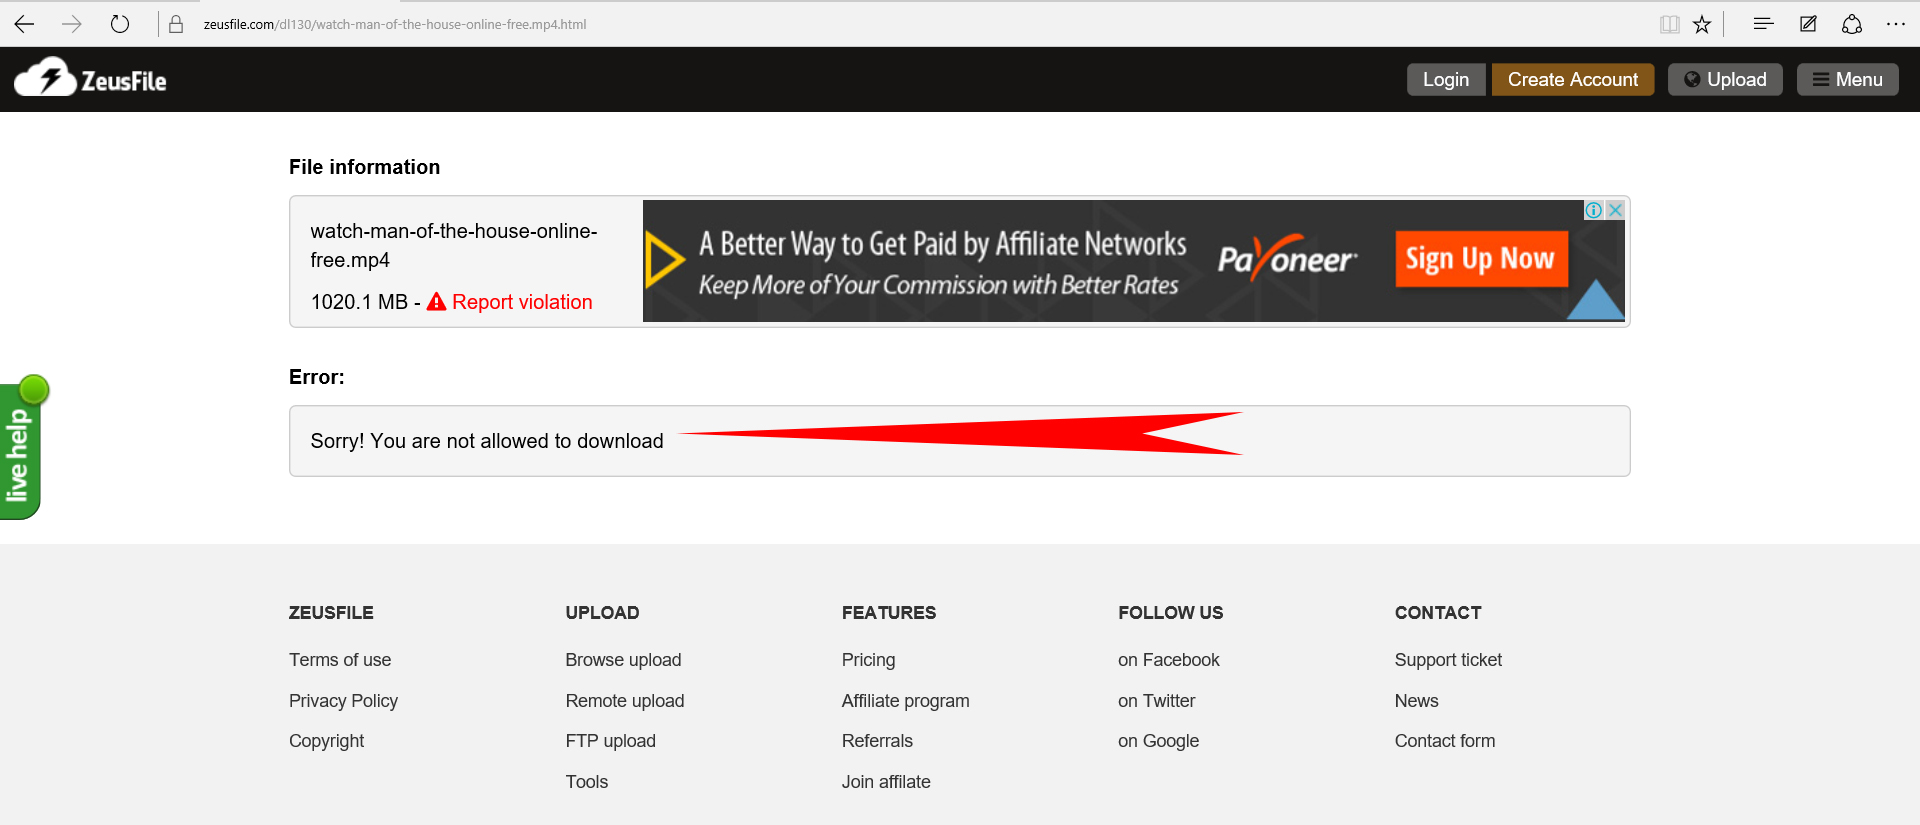Click the AdChoices info icon on ad
Screen dimensions: 1920x825
click(1594, 210)
